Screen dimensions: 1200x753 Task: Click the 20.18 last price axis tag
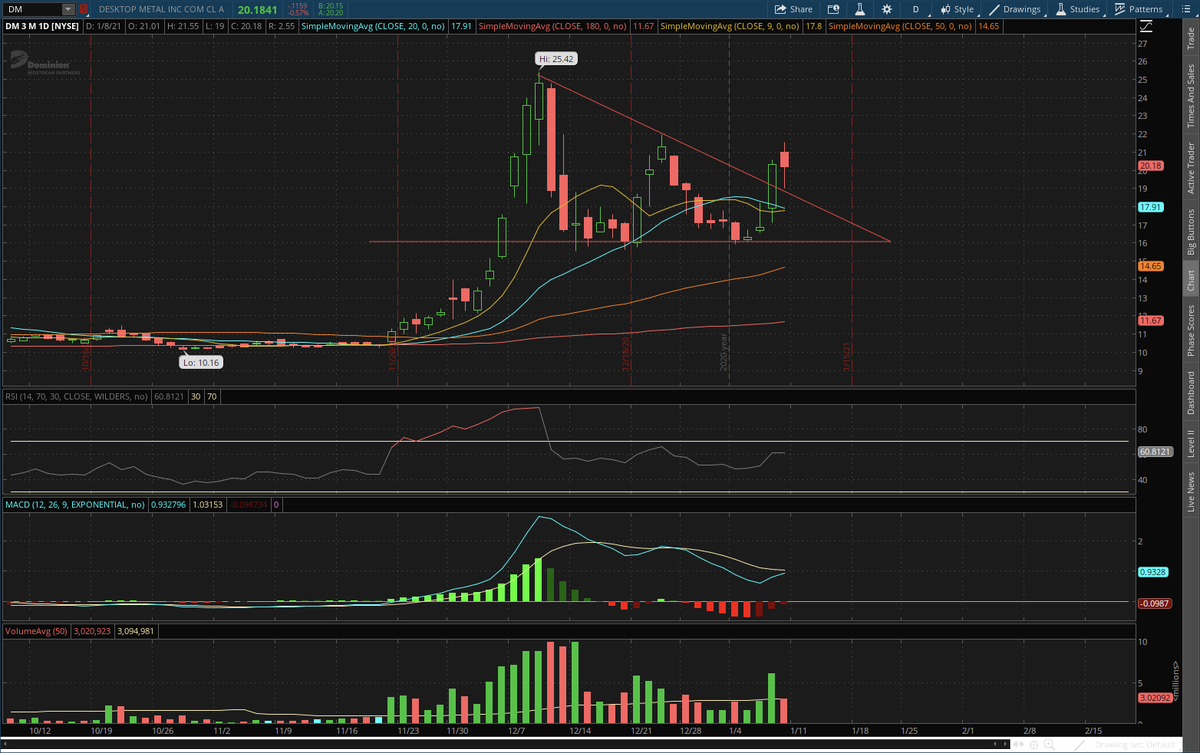pos(1149,165)
